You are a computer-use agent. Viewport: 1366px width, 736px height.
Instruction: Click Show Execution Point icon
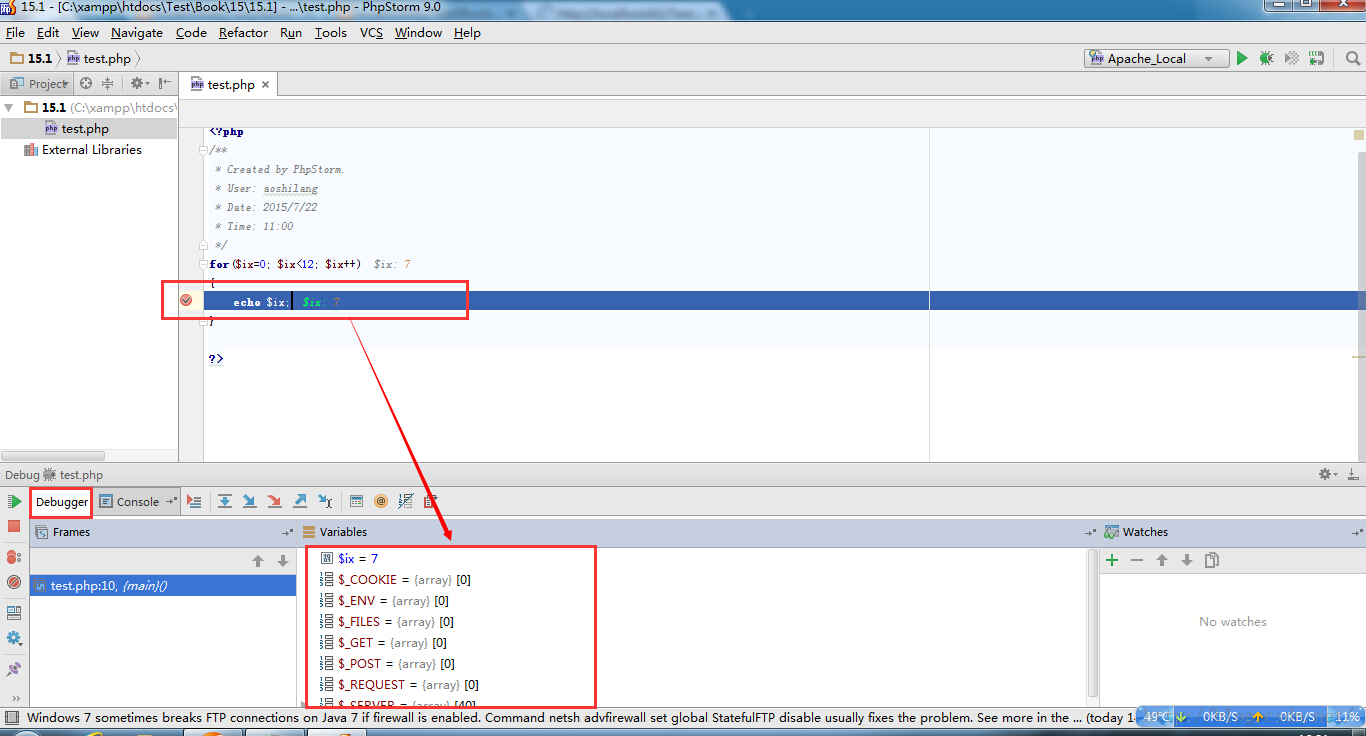pyautogui.click(x=194, y=502)
